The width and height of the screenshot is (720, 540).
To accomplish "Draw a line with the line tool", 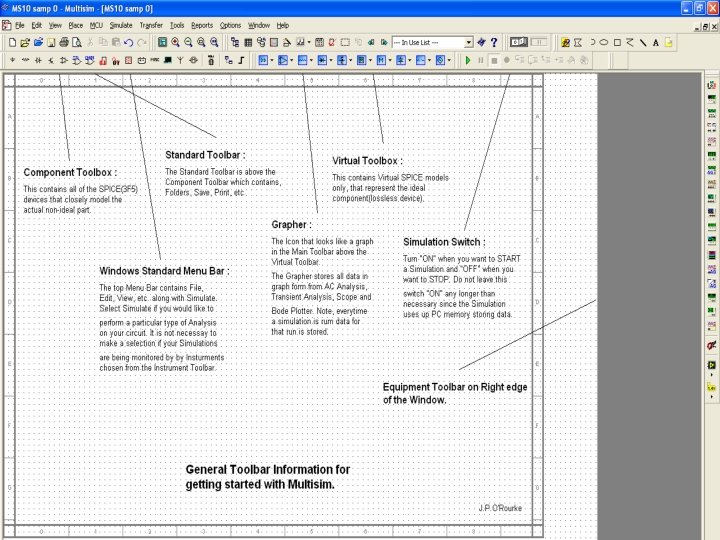I will point(643,42).
